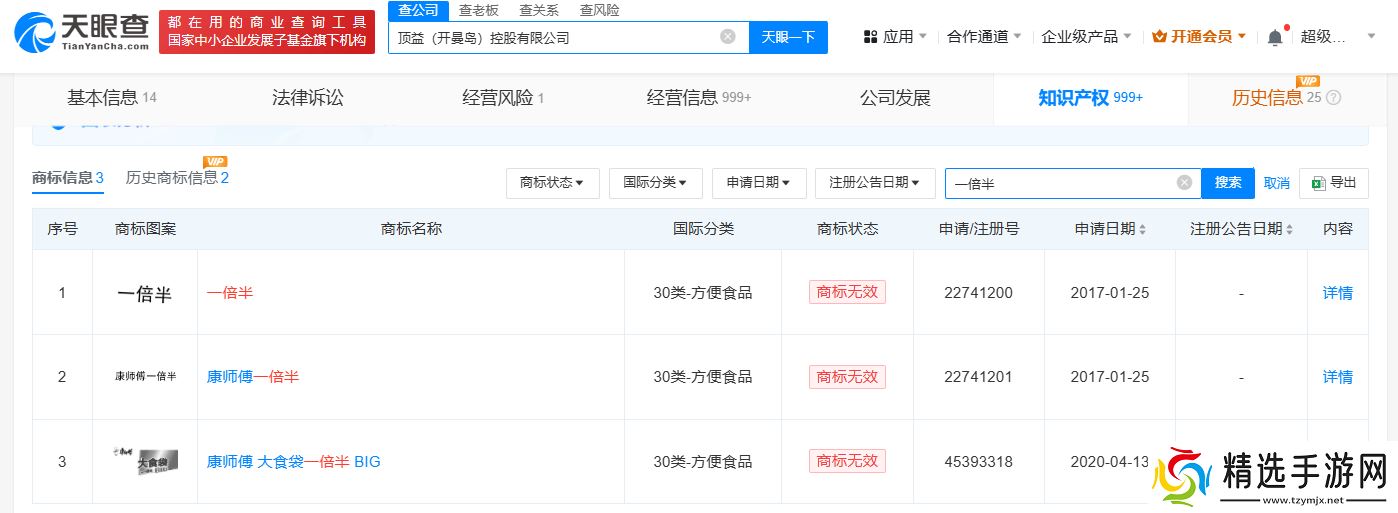The width and height of the screenshot is (1398, 513).
Task: Open the 注册公告日期 filter dropdown
Action: 875,183
